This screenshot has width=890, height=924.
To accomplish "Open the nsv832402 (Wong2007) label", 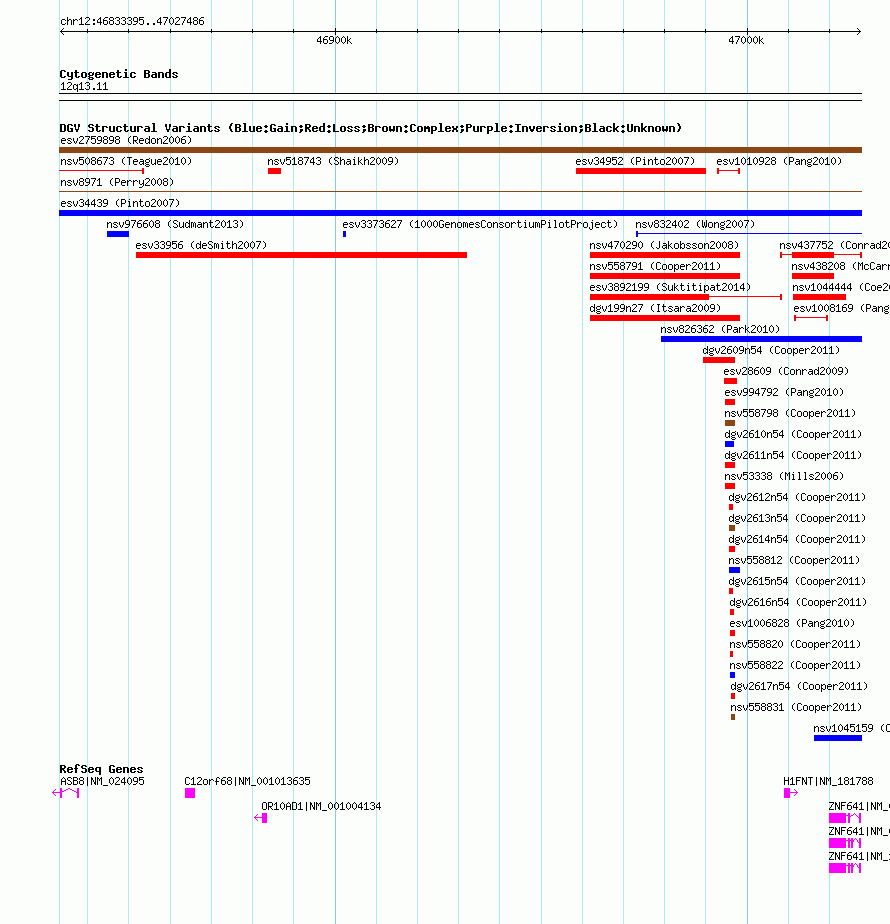I will (695, 225).
